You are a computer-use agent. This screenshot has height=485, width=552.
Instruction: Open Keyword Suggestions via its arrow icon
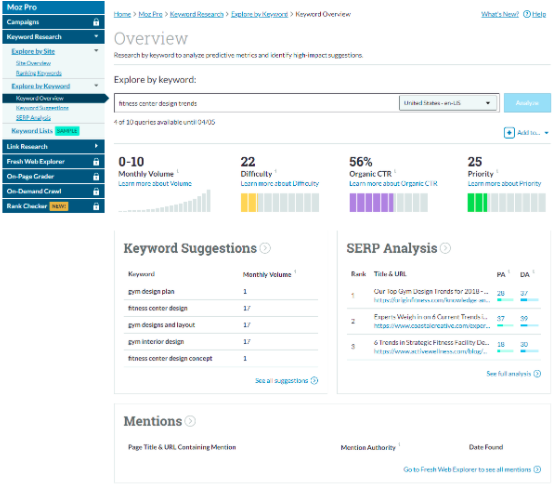click(x=265, y=248)
